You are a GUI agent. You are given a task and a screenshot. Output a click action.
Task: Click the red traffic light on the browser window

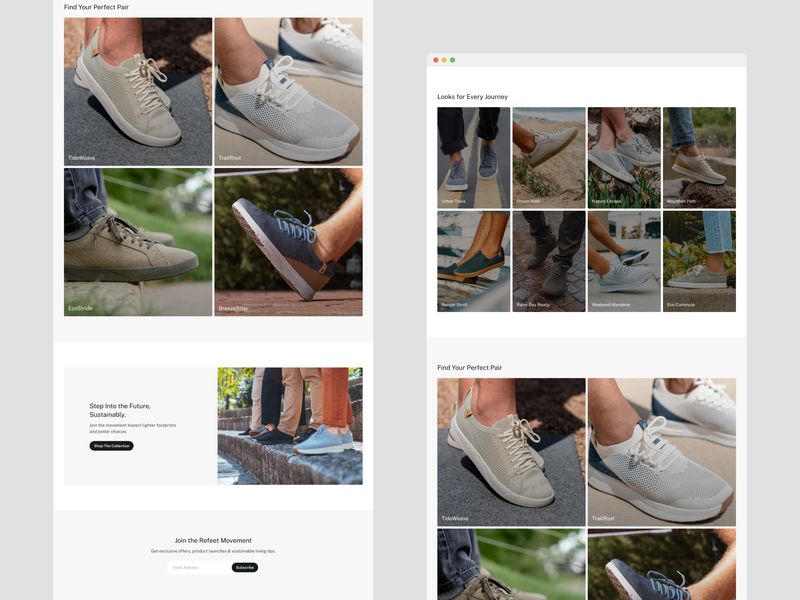(434, 59)
